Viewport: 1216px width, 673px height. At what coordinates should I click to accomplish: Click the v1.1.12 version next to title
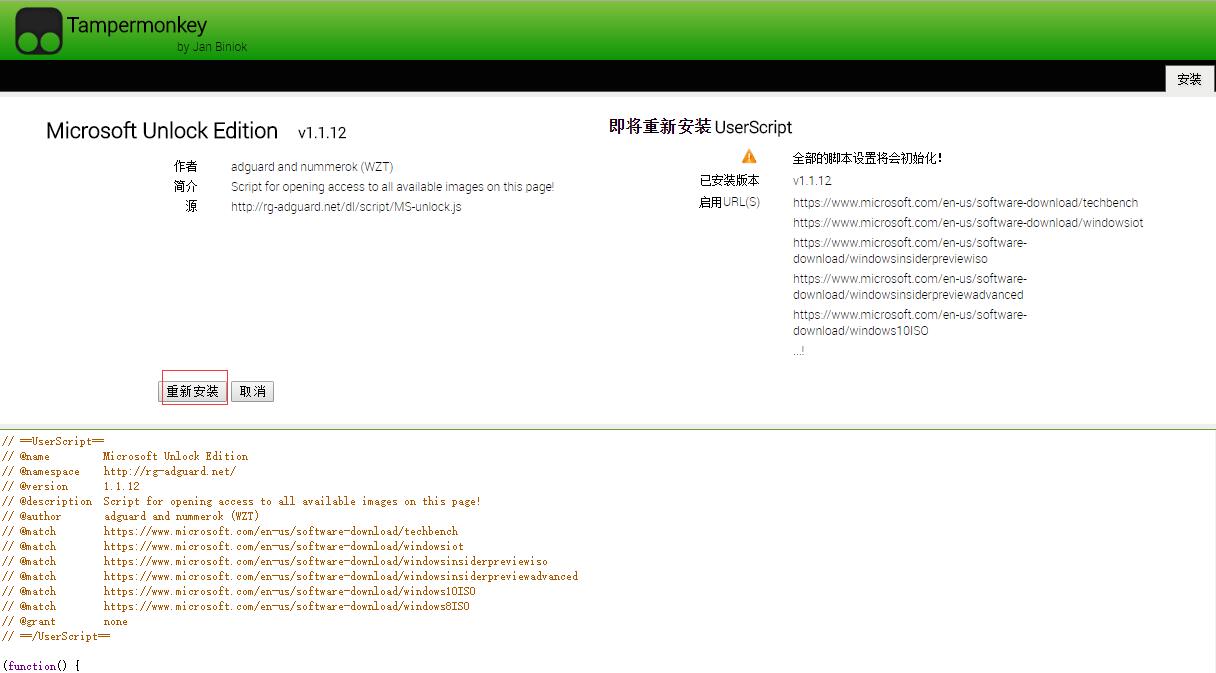coord(322,133)
